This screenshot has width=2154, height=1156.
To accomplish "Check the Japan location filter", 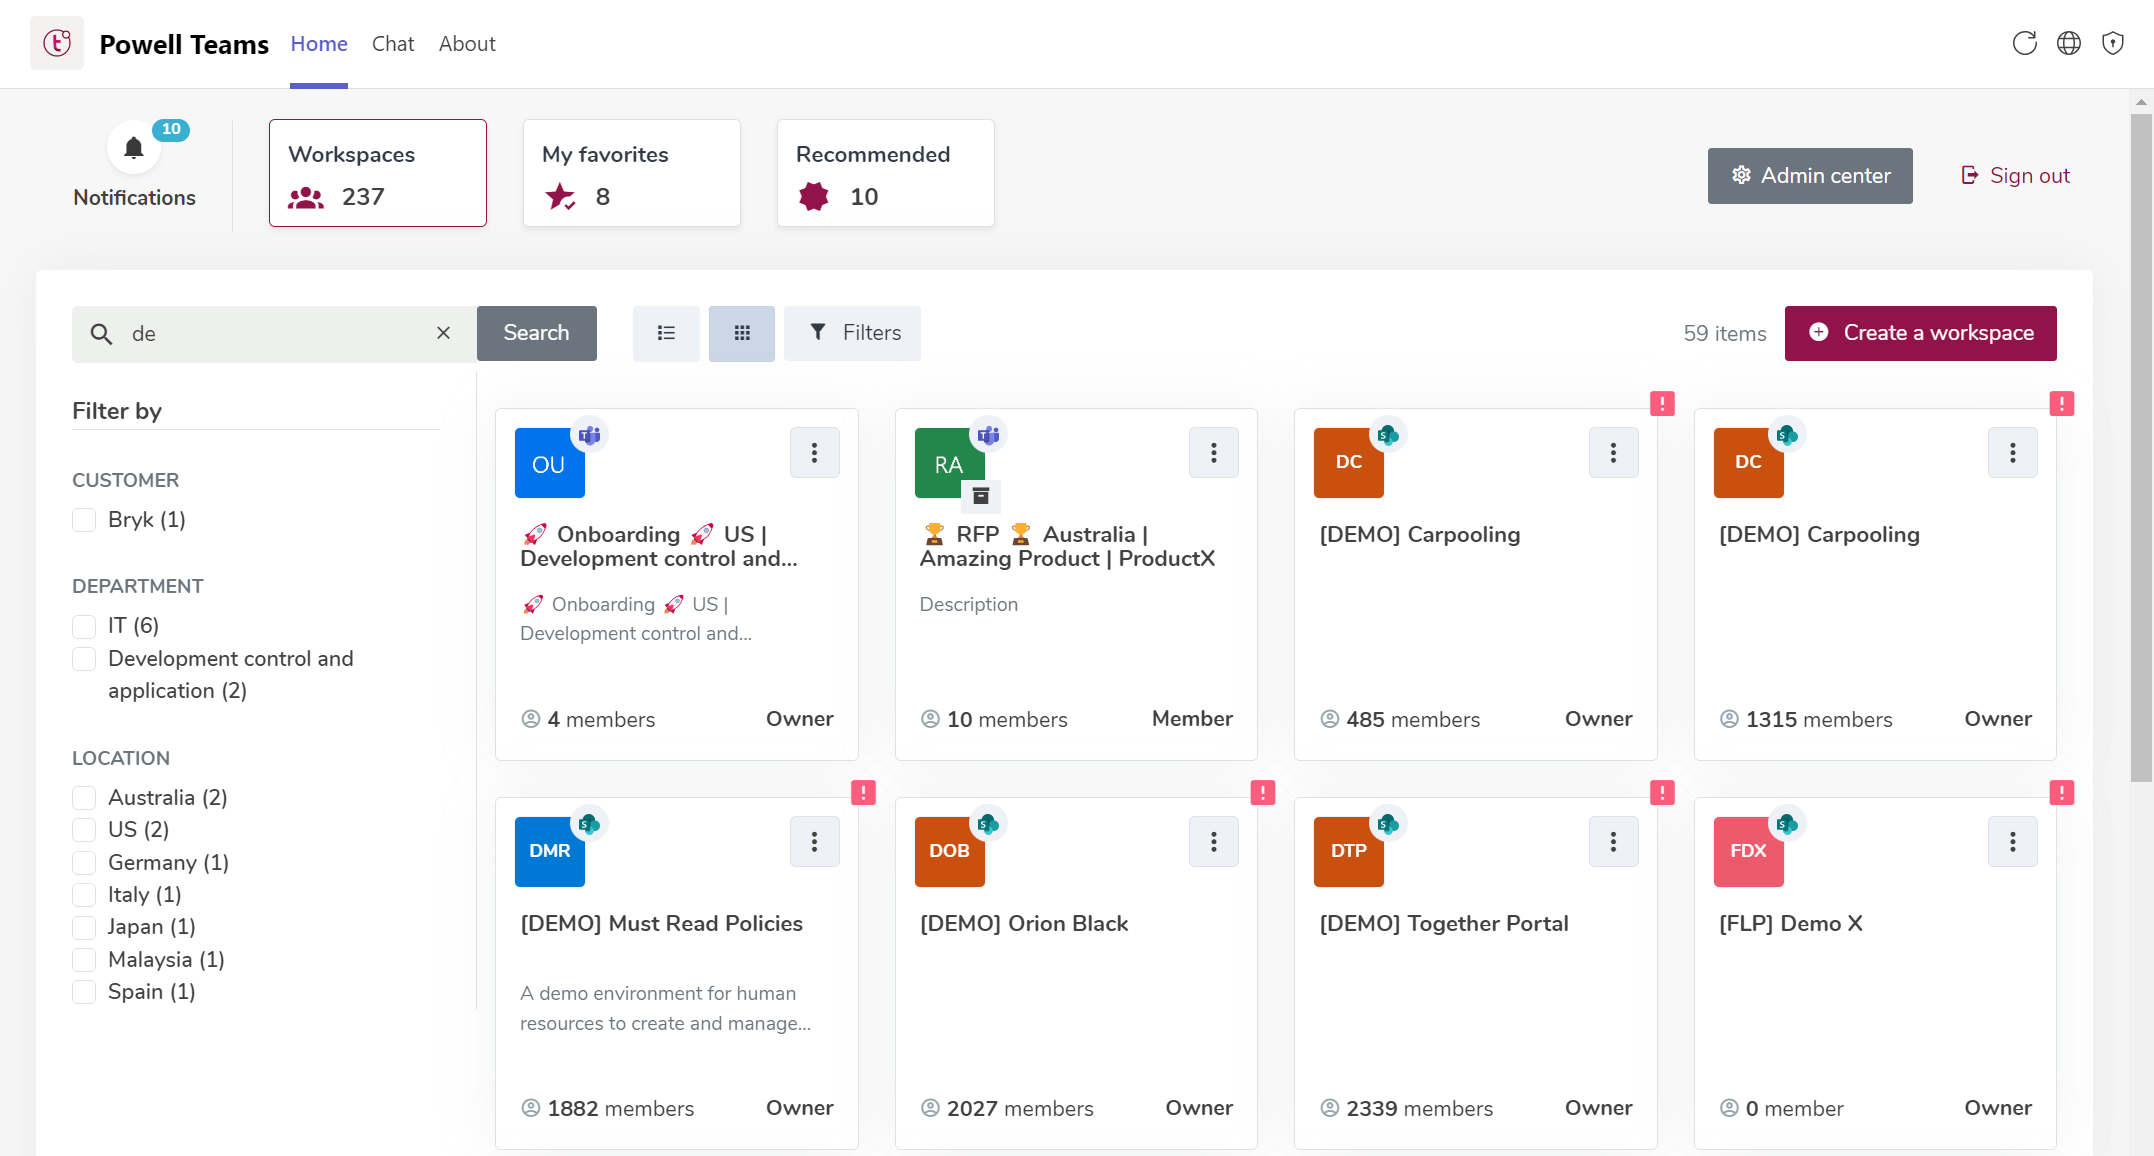I will (x=84, y=927).
